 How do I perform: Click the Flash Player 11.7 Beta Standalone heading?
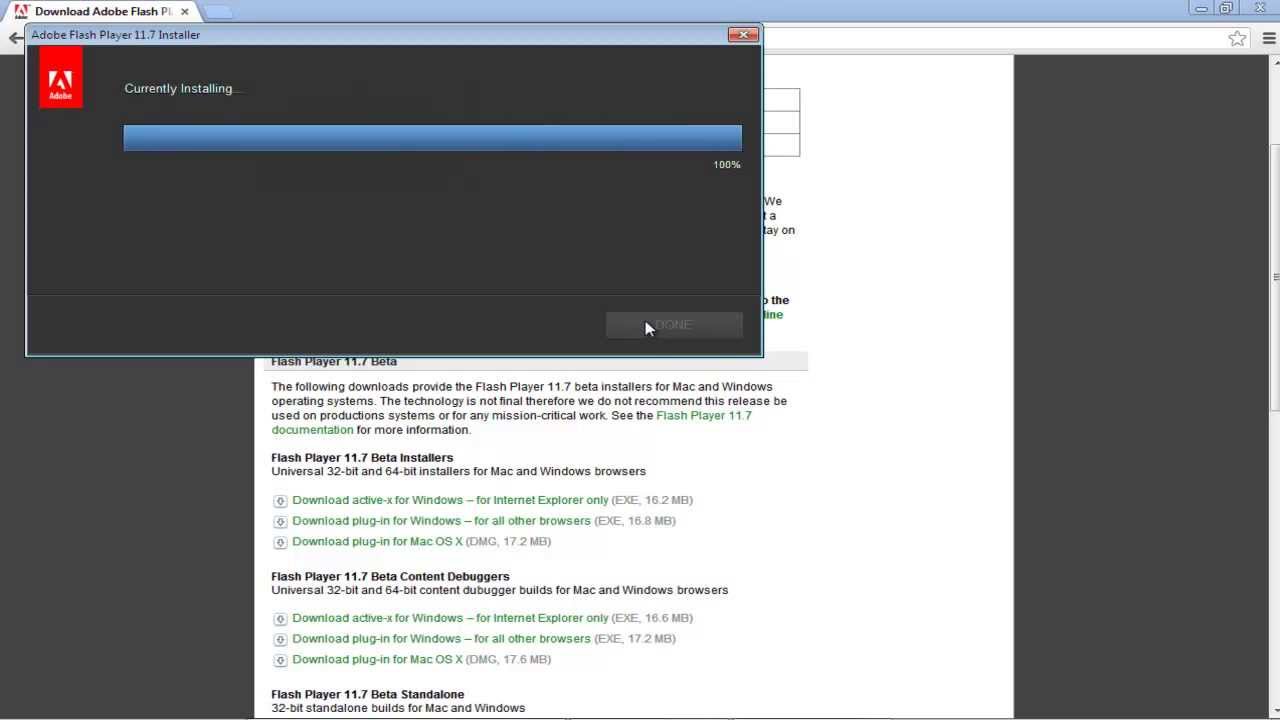(x=367, y=695)
